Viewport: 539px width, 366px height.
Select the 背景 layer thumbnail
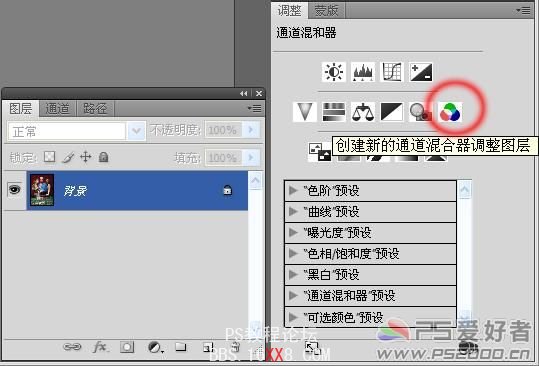[42, 190]
